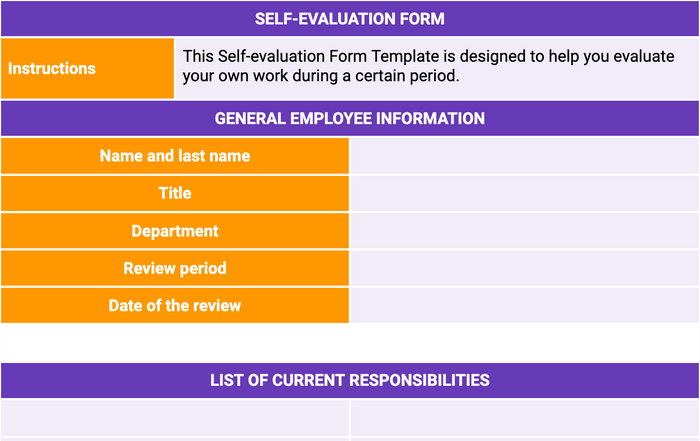Fill in the empty Name and last name field
The height and width of the screenshot is (441, 700).
pos(525,156)
